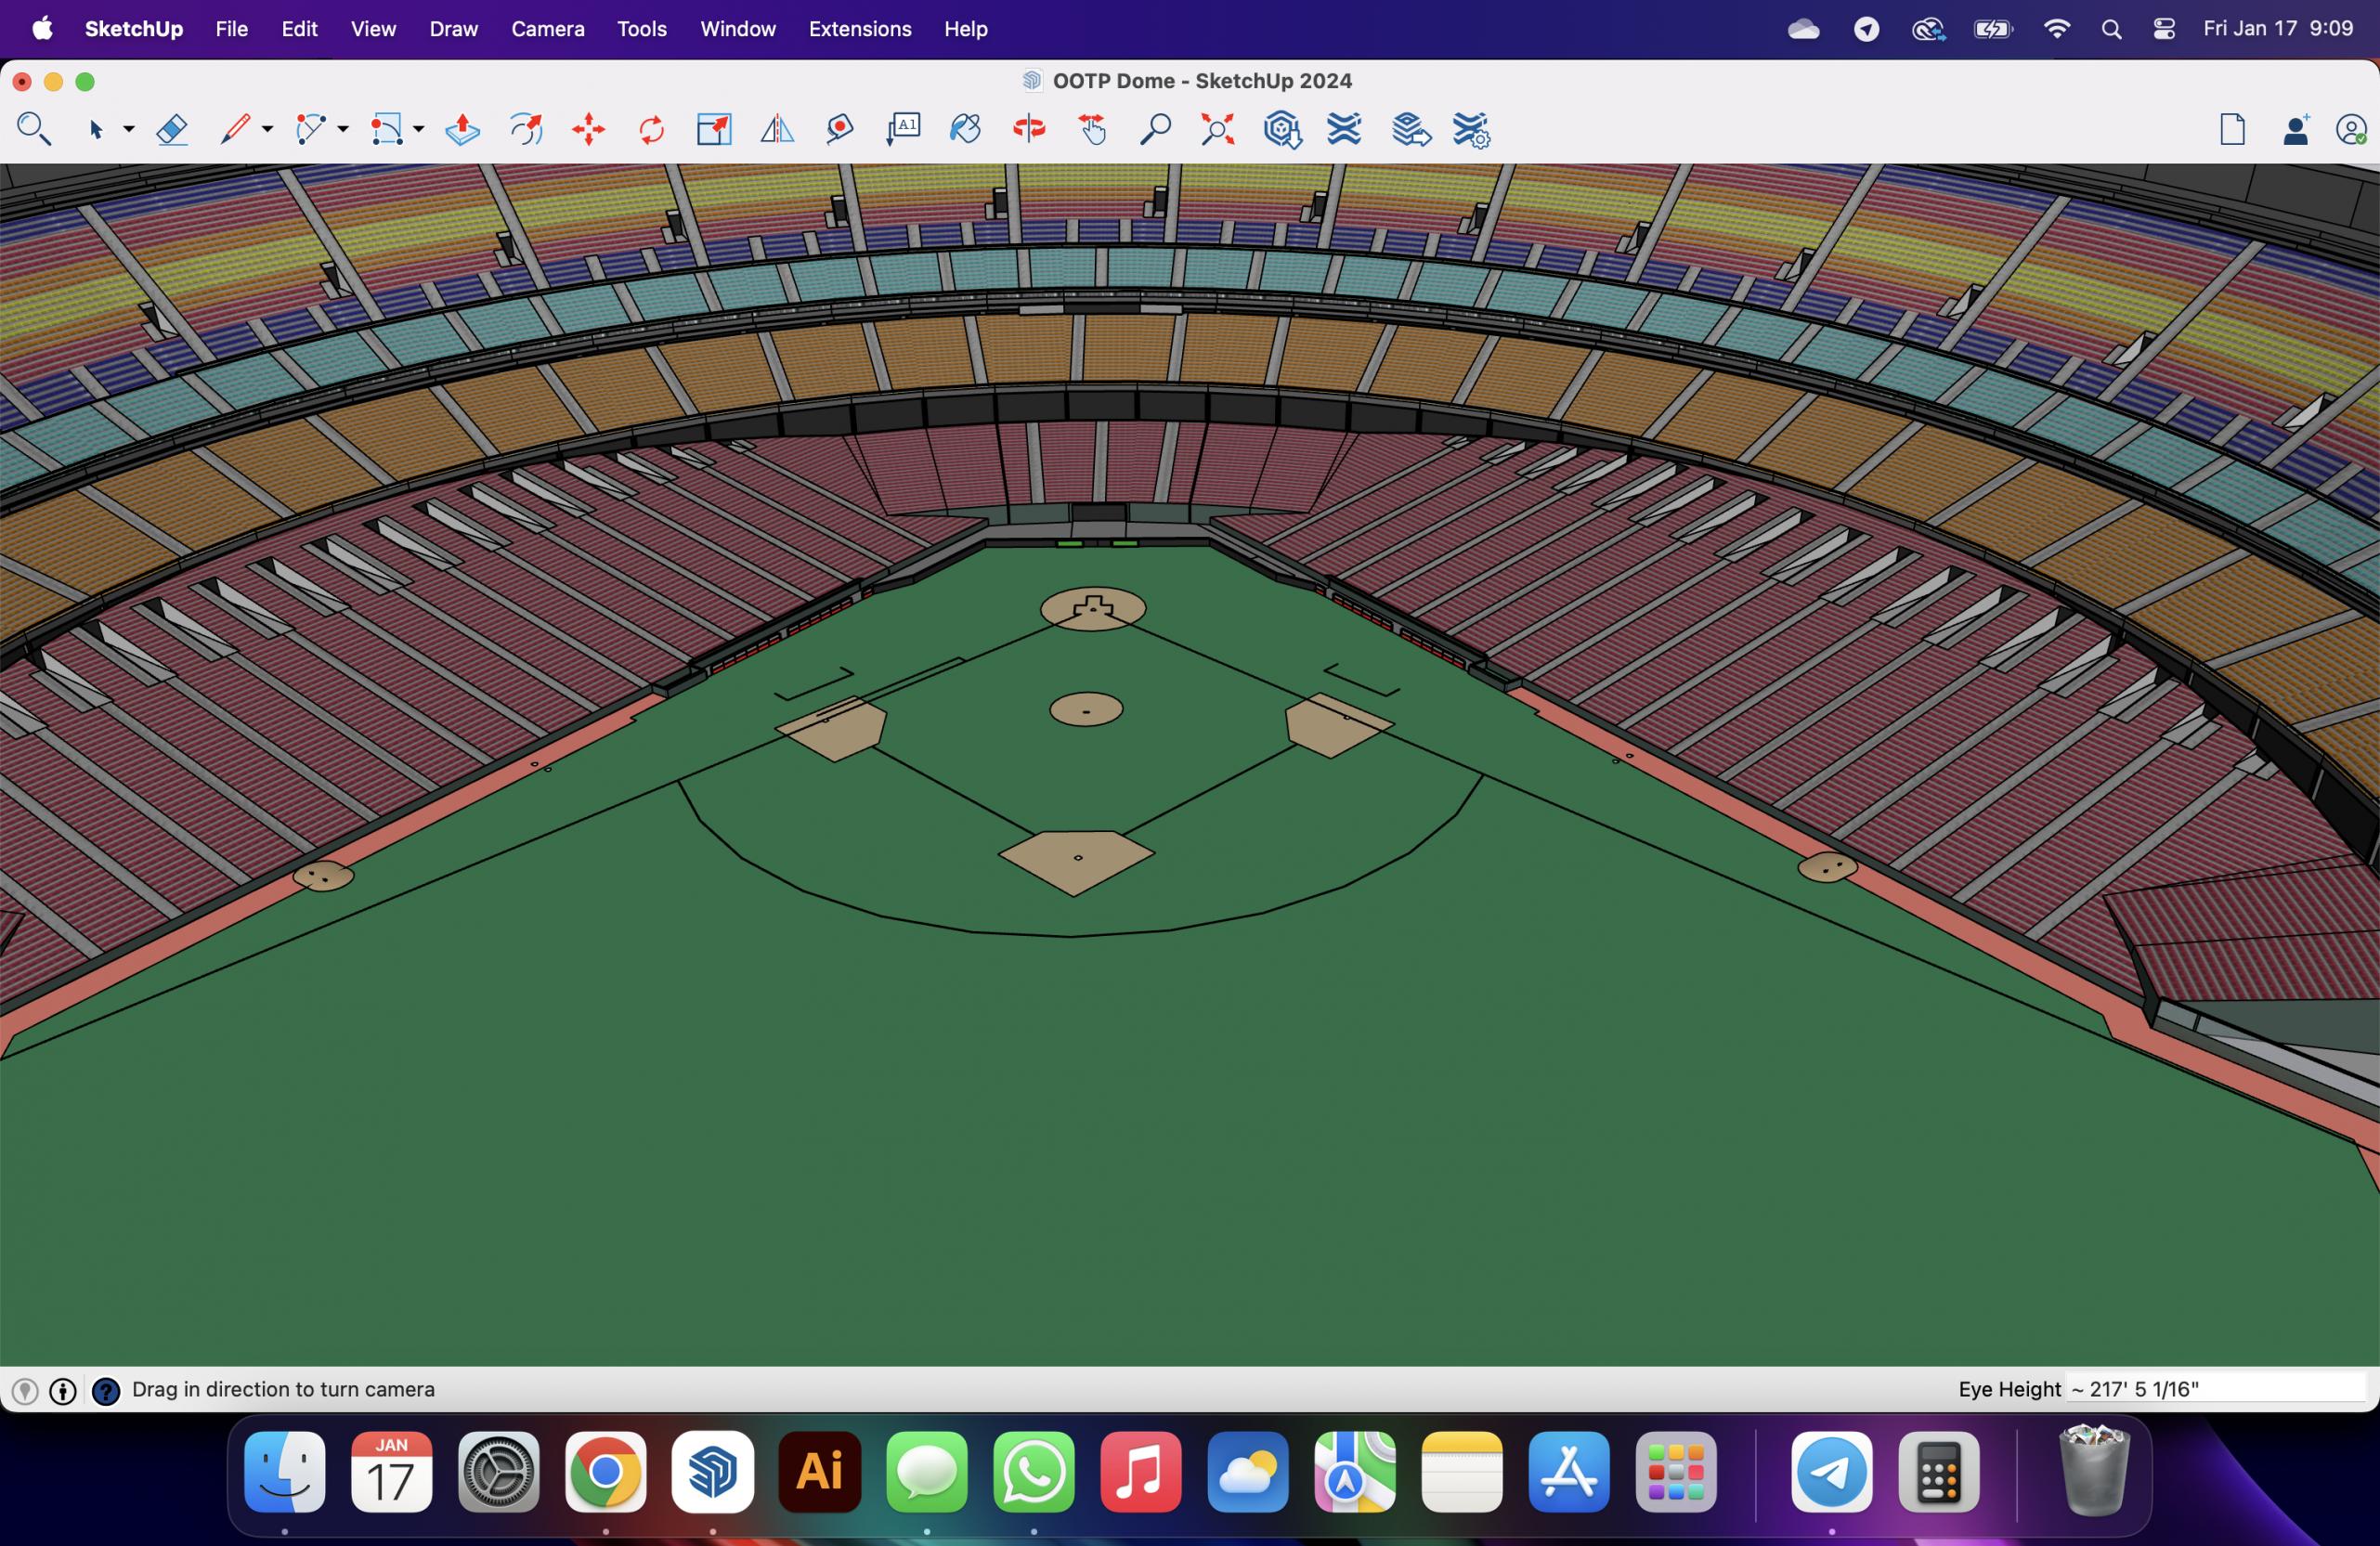Image resolution: width=2380 pixels, height=1546 pixels.
Task: Open the 3D Warehouse
Action: (x=1281, y=130)
